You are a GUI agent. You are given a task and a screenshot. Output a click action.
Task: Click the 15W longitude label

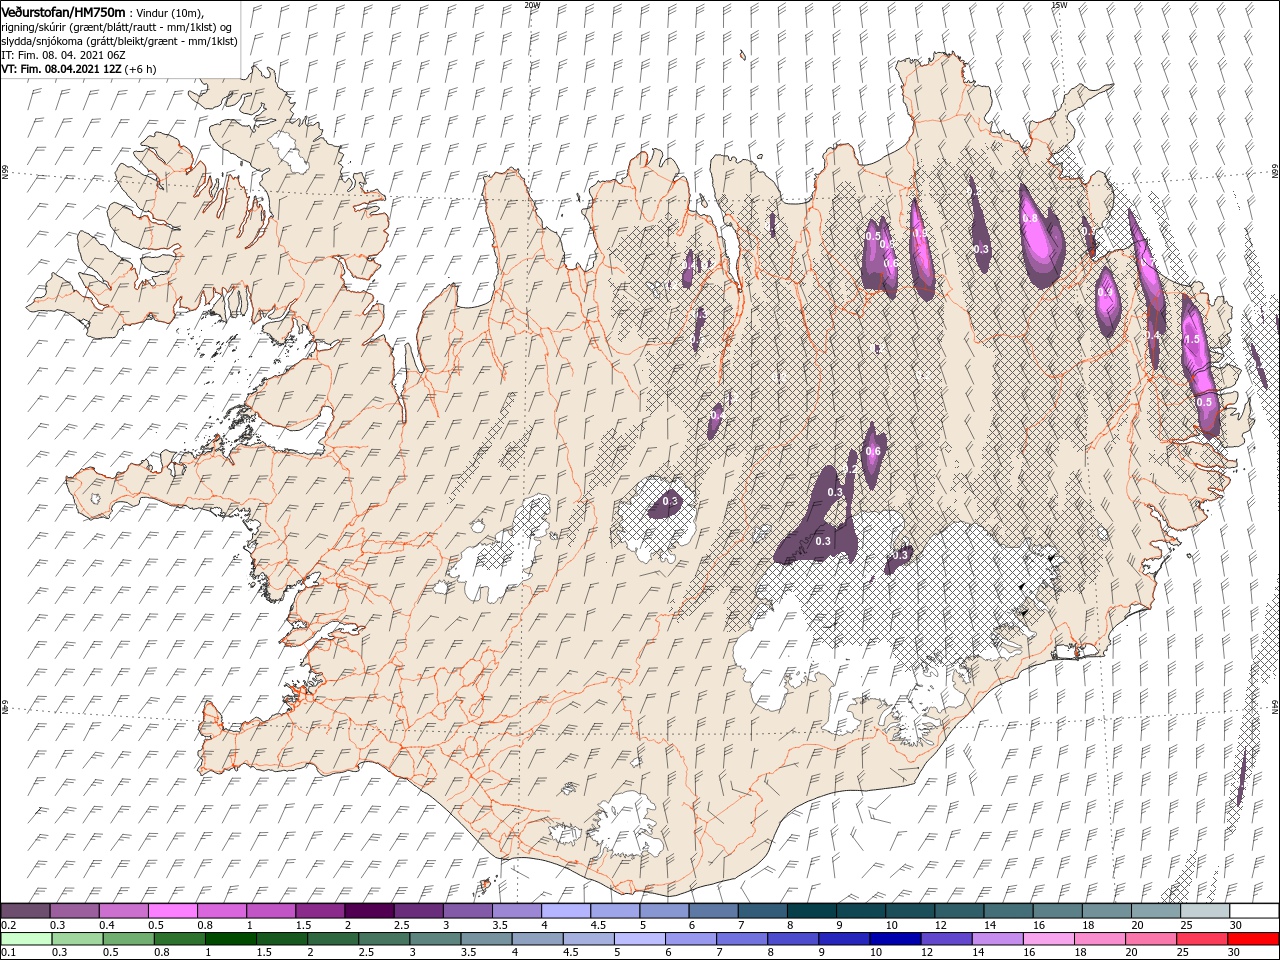pos(1059,4)
